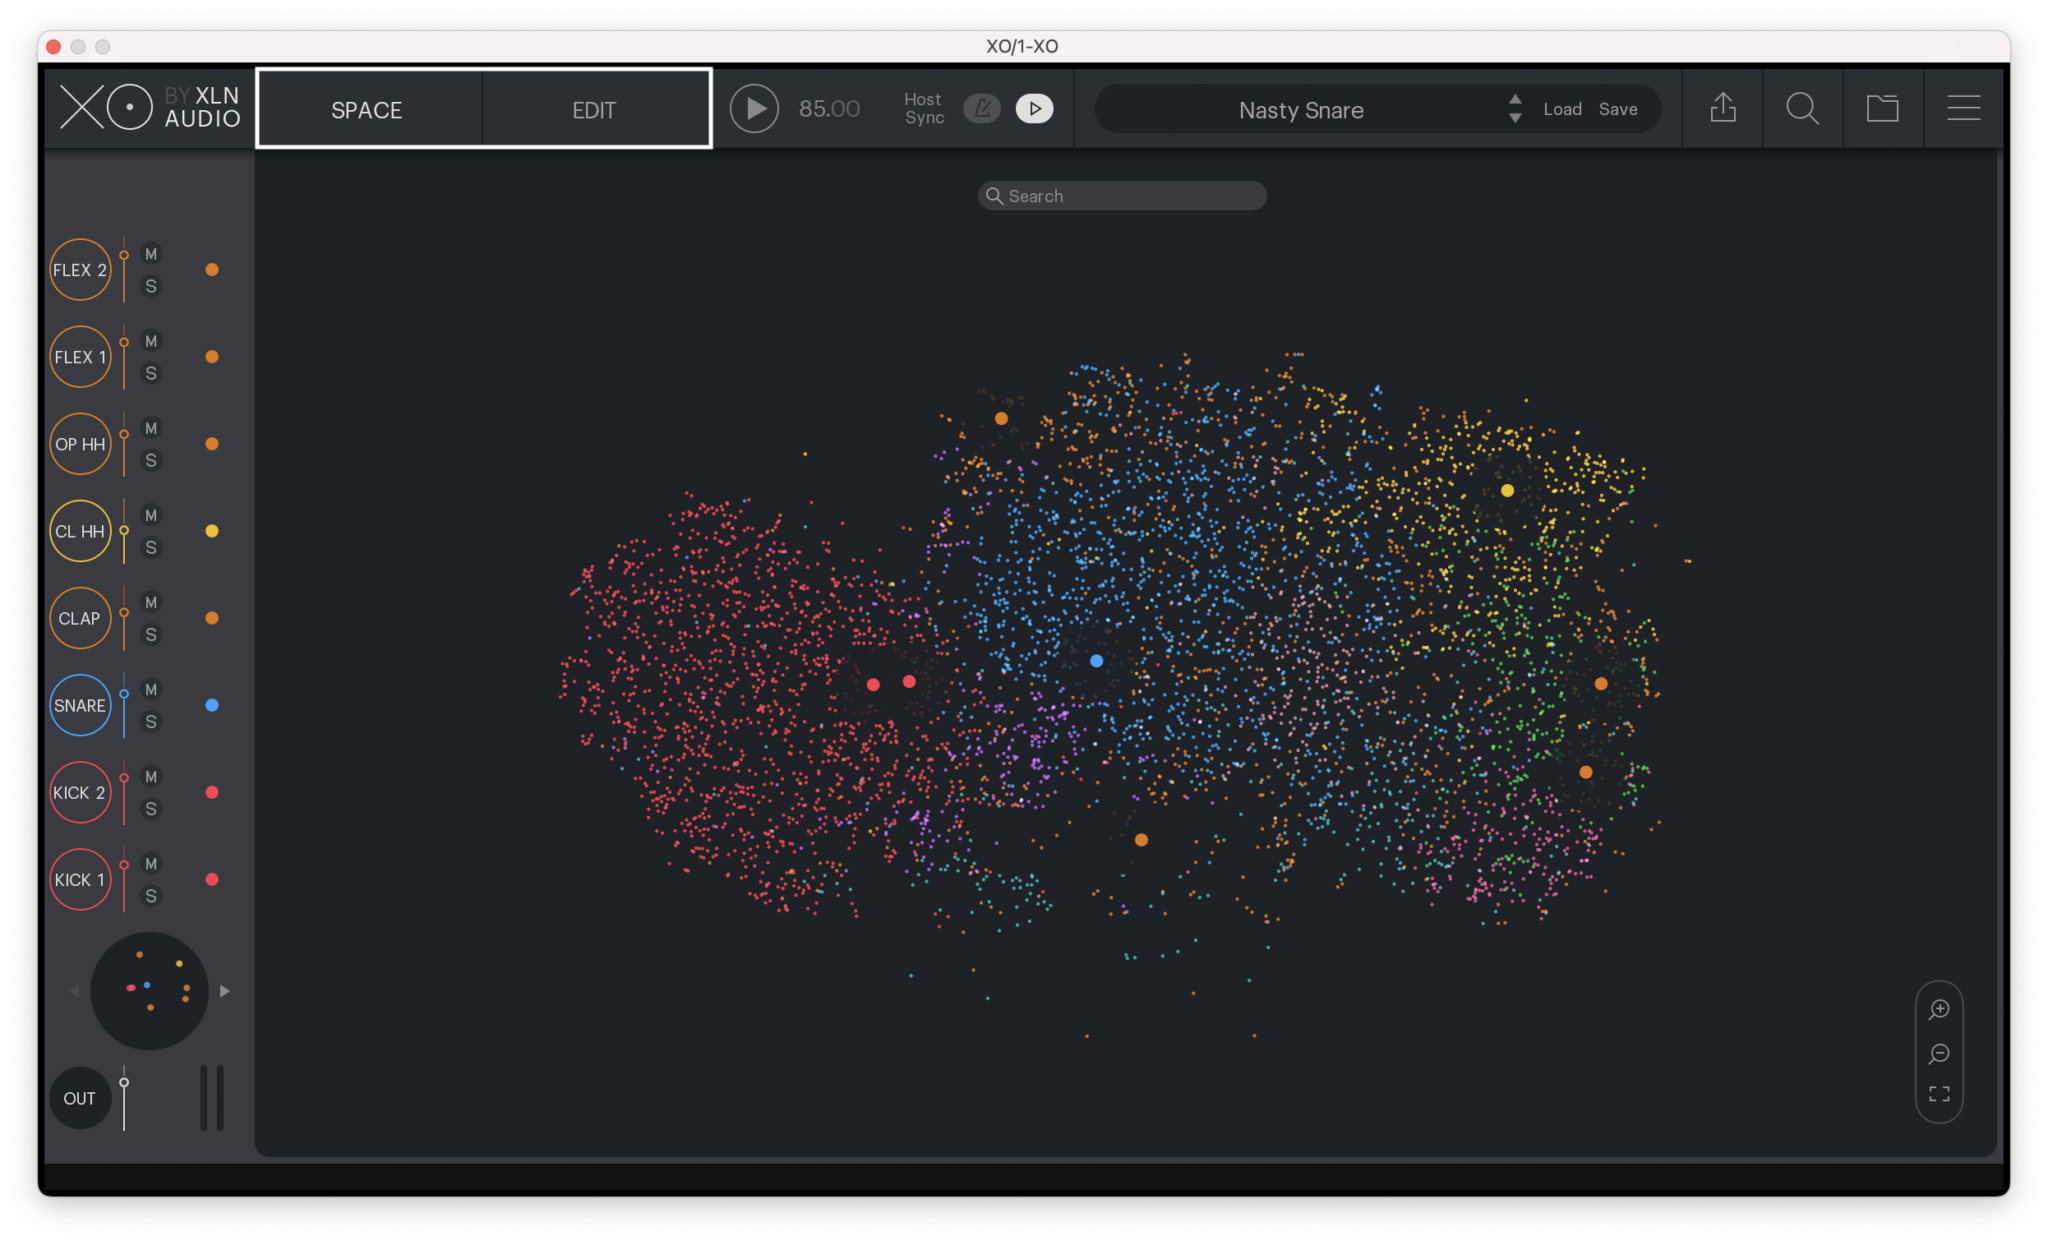Click the search magnifier icon in toolbar
Image resolution: width=2048 pixels, height=1241 pixels.
tap(1802, 108)
